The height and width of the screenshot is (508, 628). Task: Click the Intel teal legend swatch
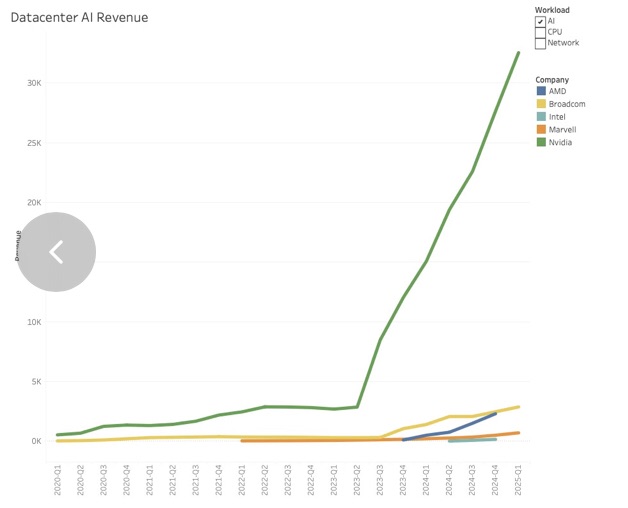tap(541, 117)
